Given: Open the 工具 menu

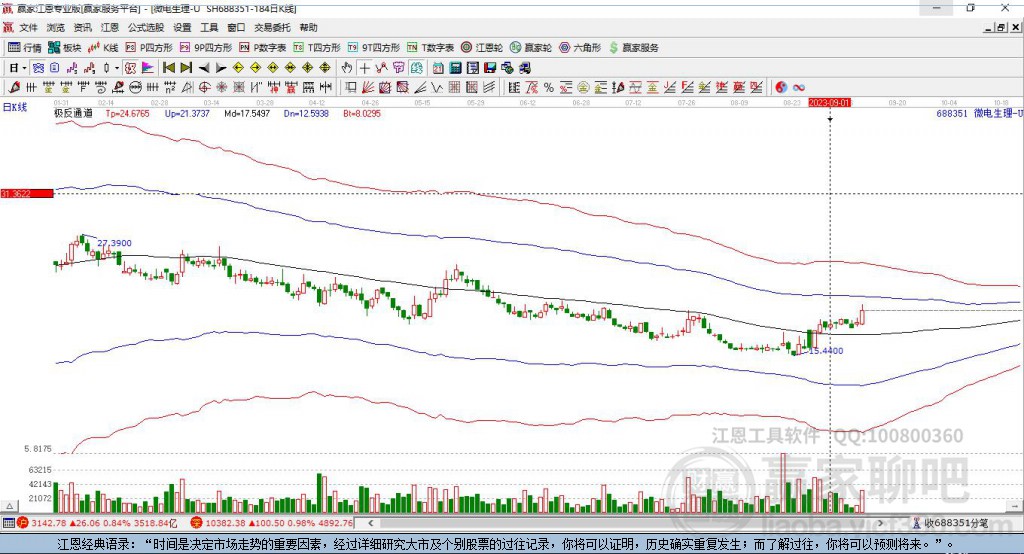Looking at the screenshot, I should pos(209,27).
